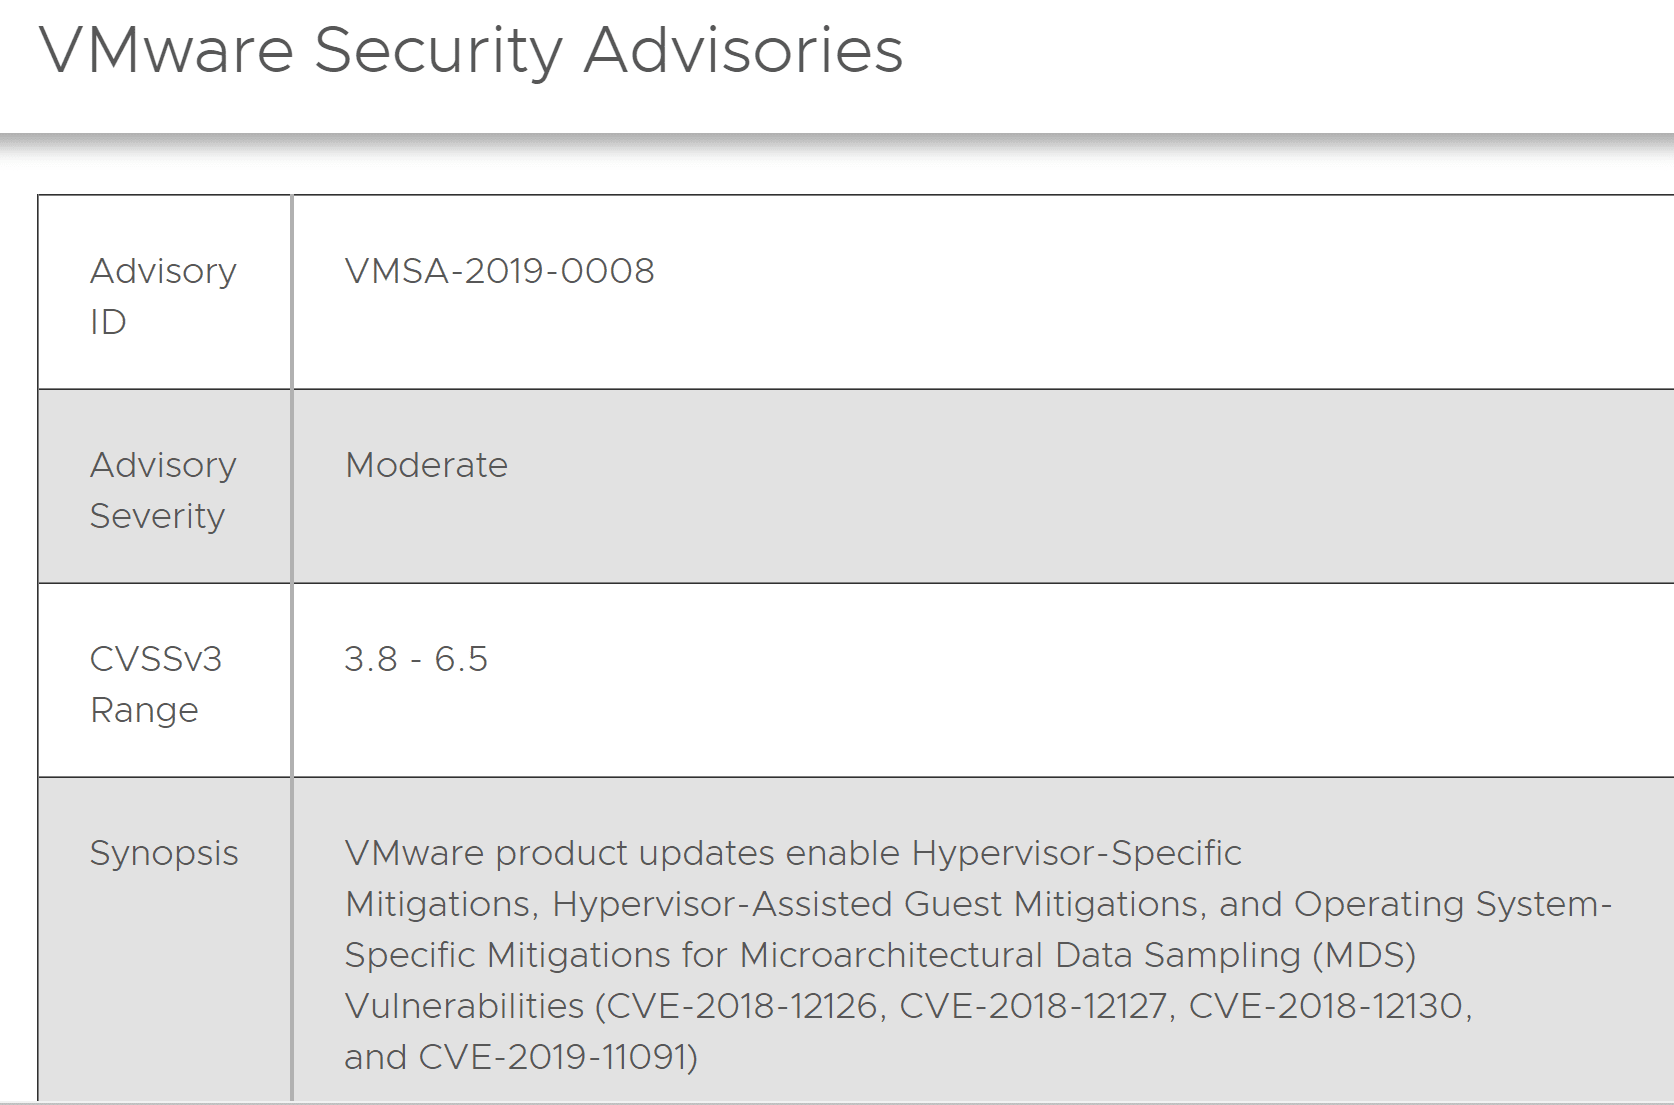Click Microarchitectural Data Sampling text

click(x=1019, y=955)
